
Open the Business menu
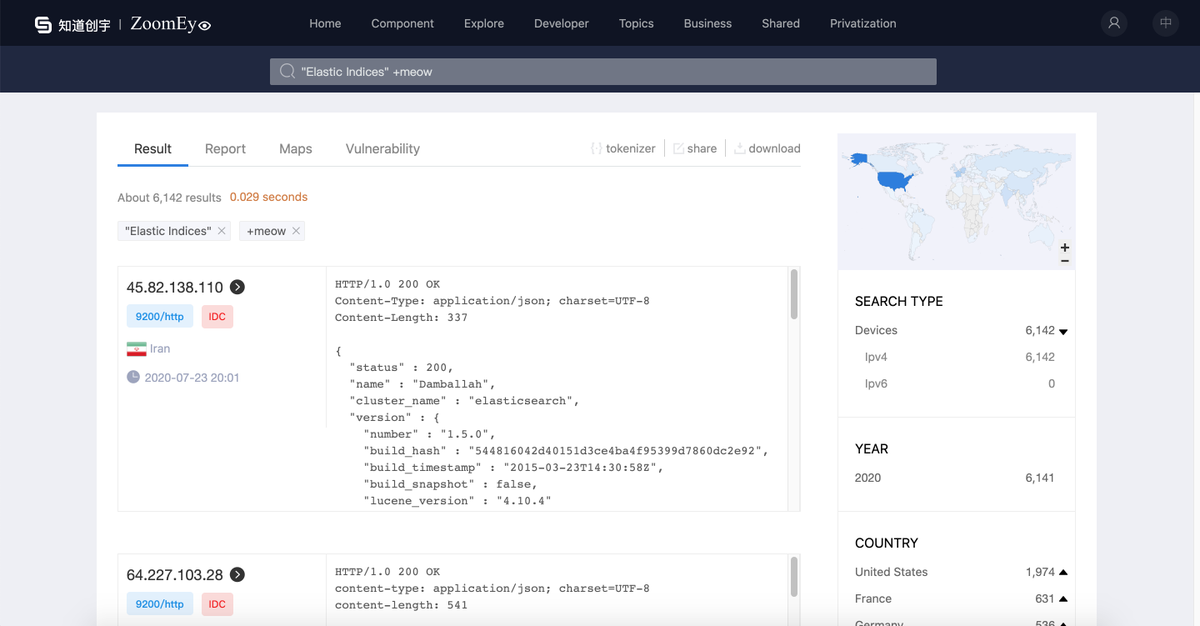click(x=708, y=23)
